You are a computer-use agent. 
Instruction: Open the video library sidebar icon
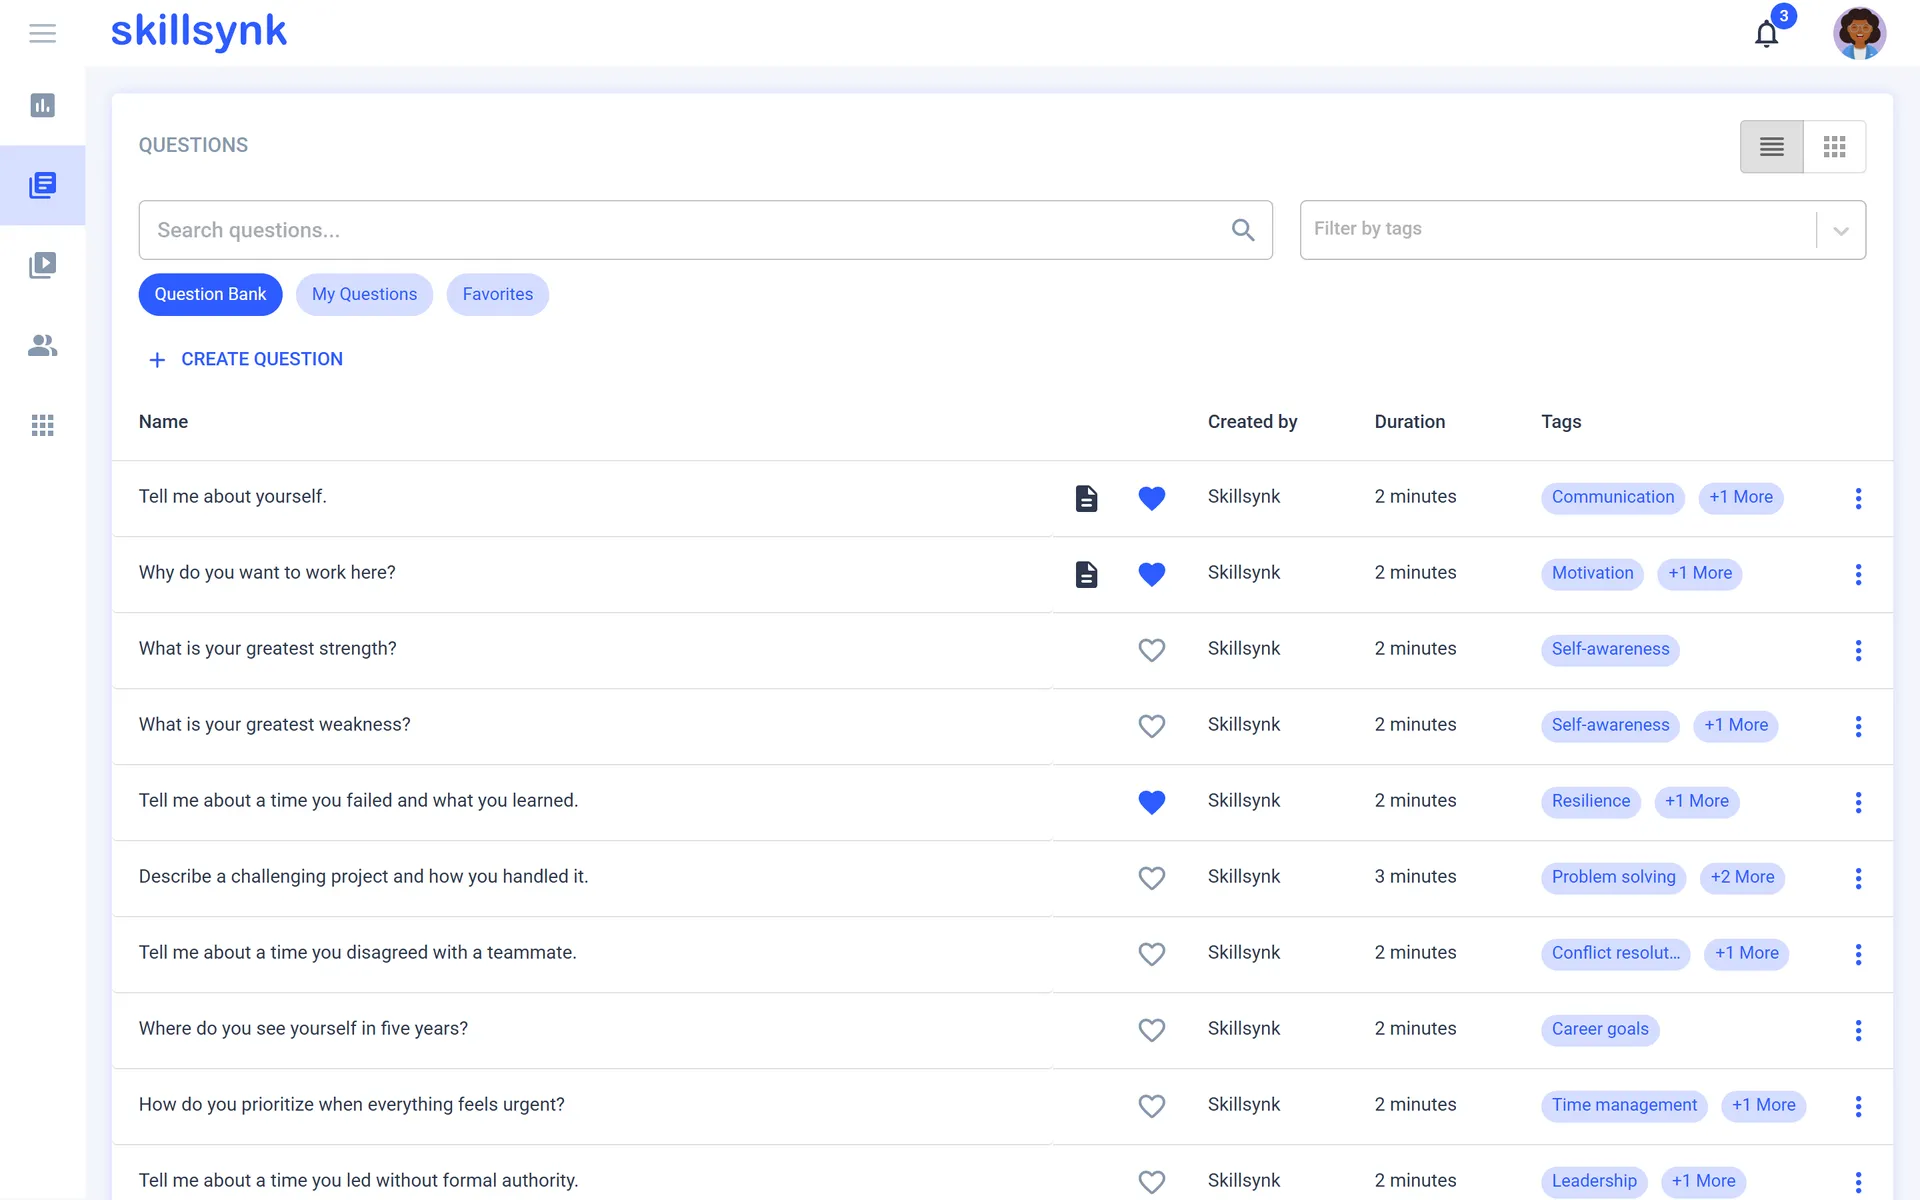[x=42, y=265]
